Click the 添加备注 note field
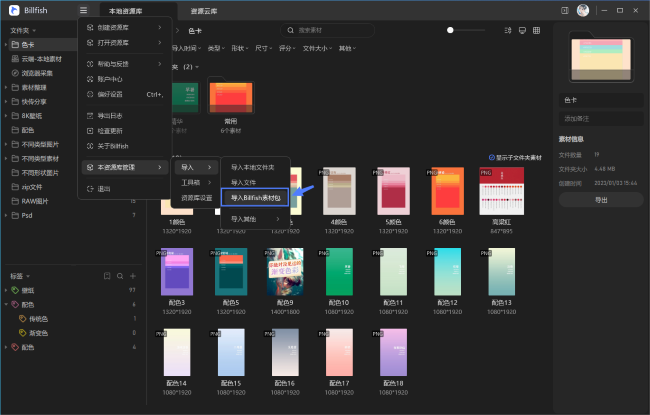Image resolution: width=650 pixels, height=415 pixels. pos(600,118)
